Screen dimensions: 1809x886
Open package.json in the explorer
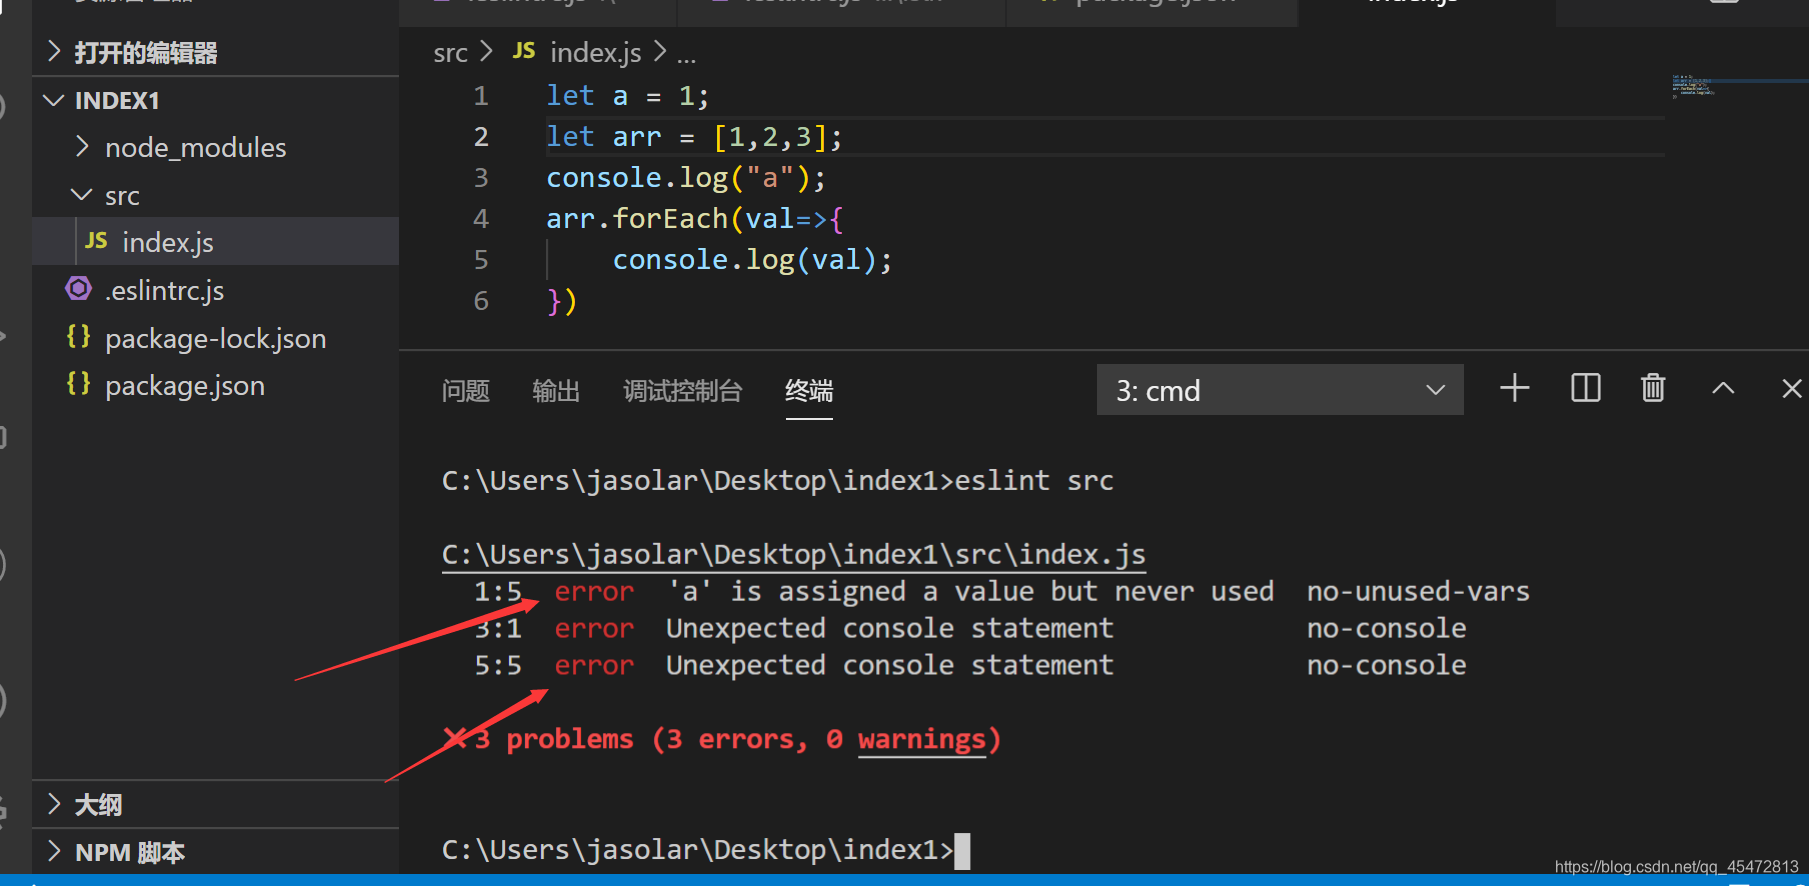(x=185, y=386)
